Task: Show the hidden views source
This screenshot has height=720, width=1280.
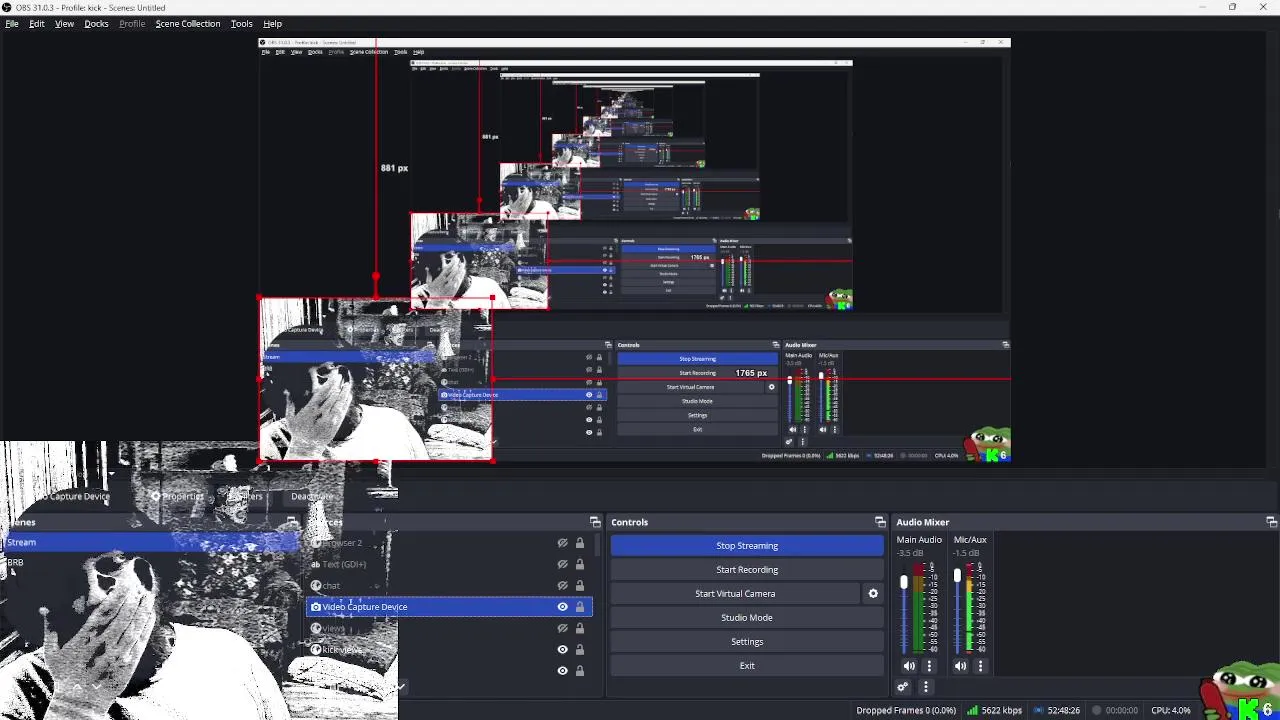Action: click(562, 628)
